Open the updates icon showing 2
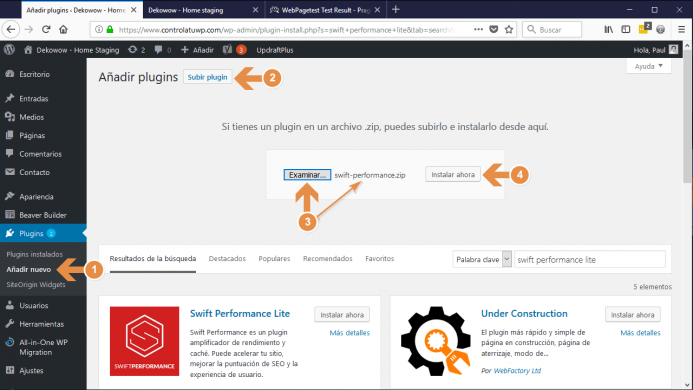Image resolution: width=693 pixels, height=390 pixels. tap(137, 50)
